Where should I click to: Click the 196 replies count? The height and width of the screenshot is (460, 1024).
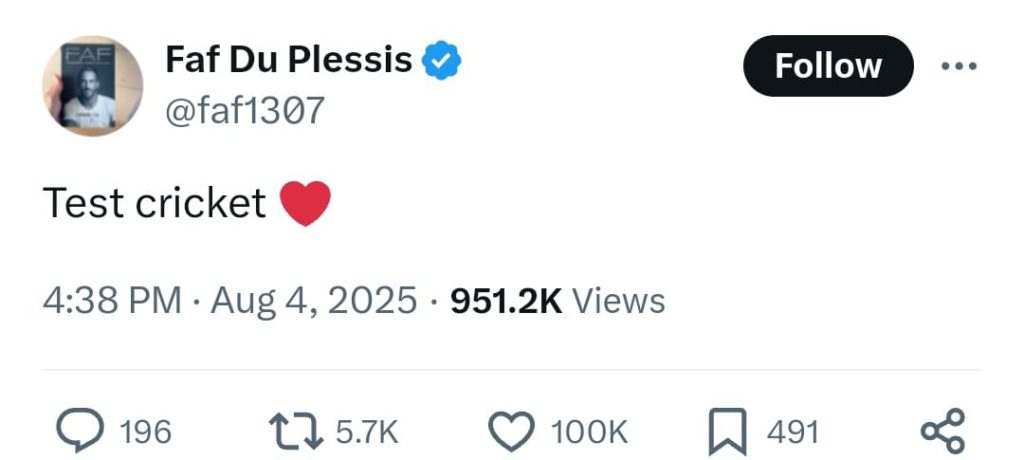tap(146, 432)
